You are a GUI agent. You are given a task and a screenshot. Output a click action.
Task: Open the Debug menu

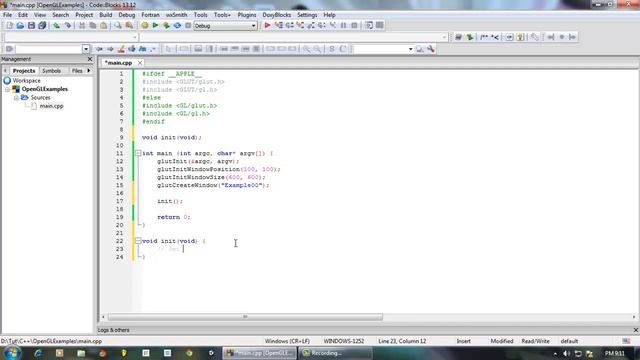click(x=127, y=15)
